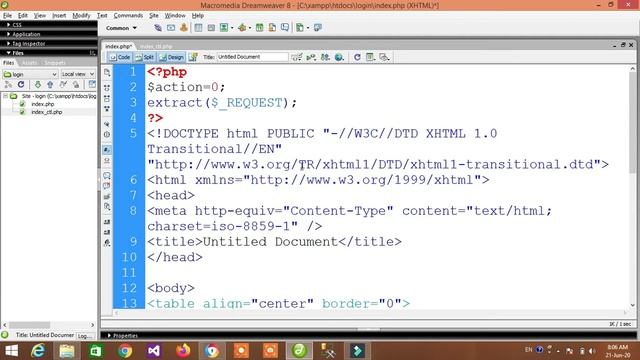
Task: Click the Expand/Collapse Files panel icon
Action: 92,84
